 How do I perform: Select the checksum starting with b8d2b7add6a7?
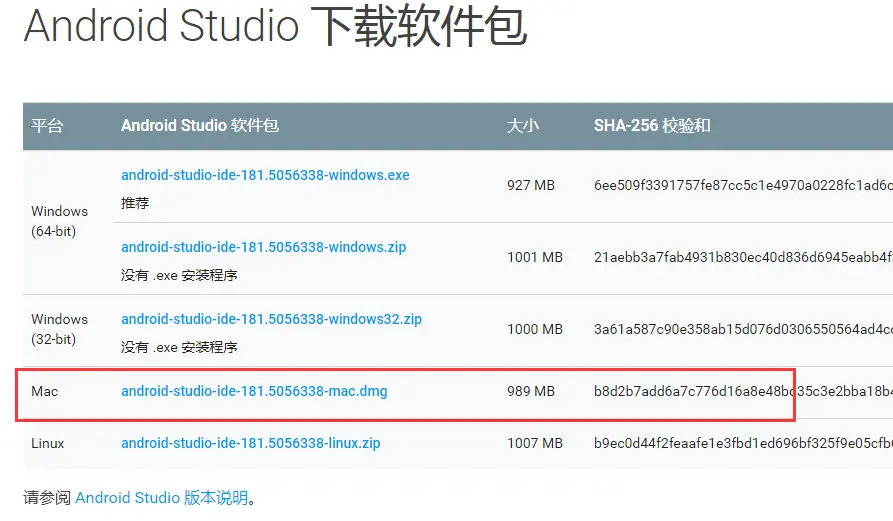pyautogui.click(x=743, y=391)
